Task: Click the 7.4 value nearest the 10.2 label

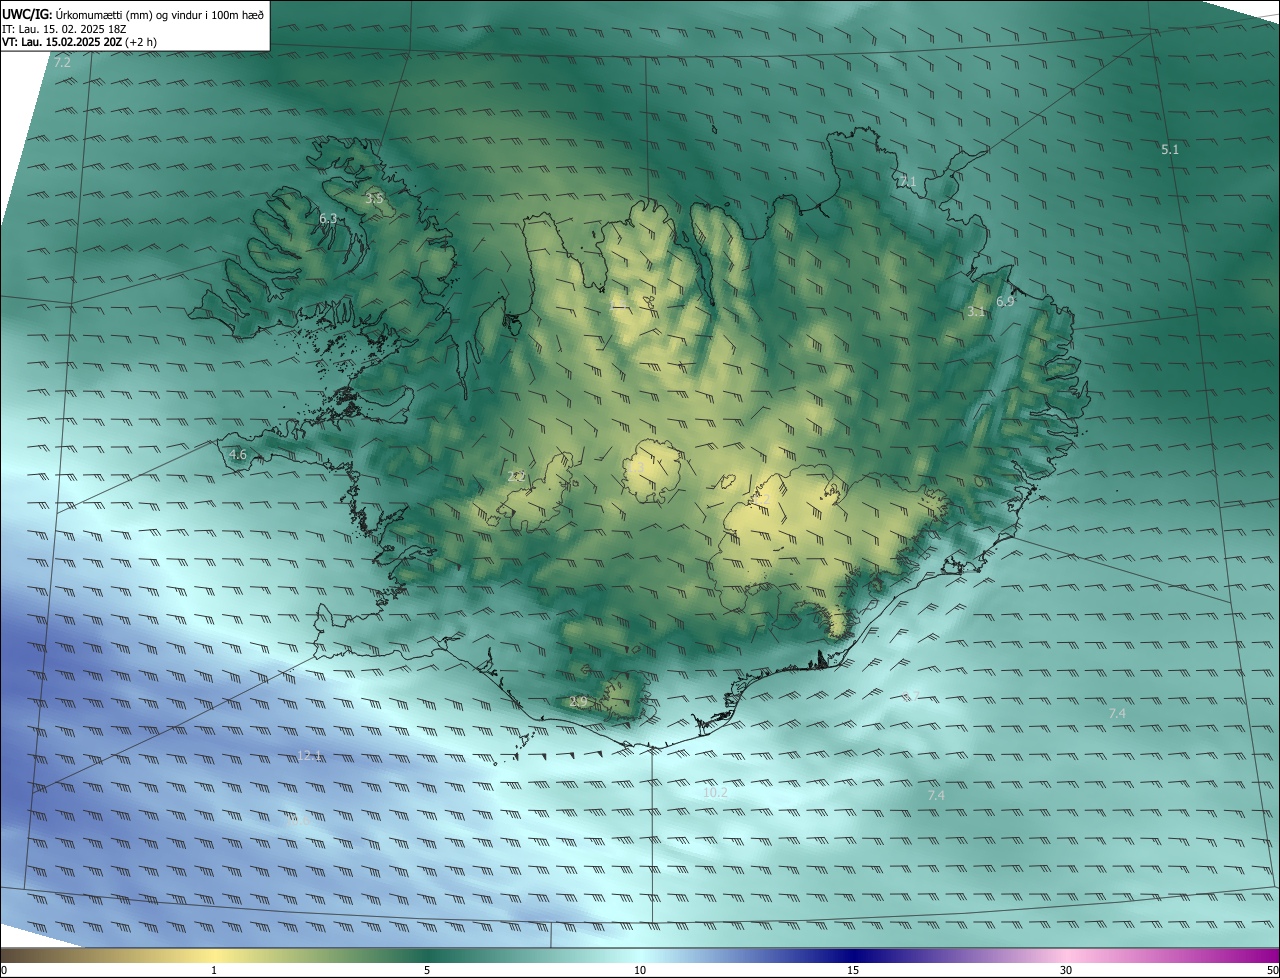Action: (x=936, y=795)
